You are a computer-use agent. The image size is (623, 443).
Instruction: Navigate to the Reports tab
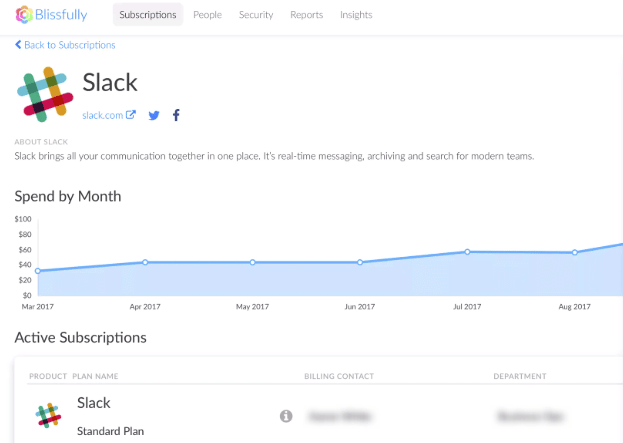[x=306, y=15]
